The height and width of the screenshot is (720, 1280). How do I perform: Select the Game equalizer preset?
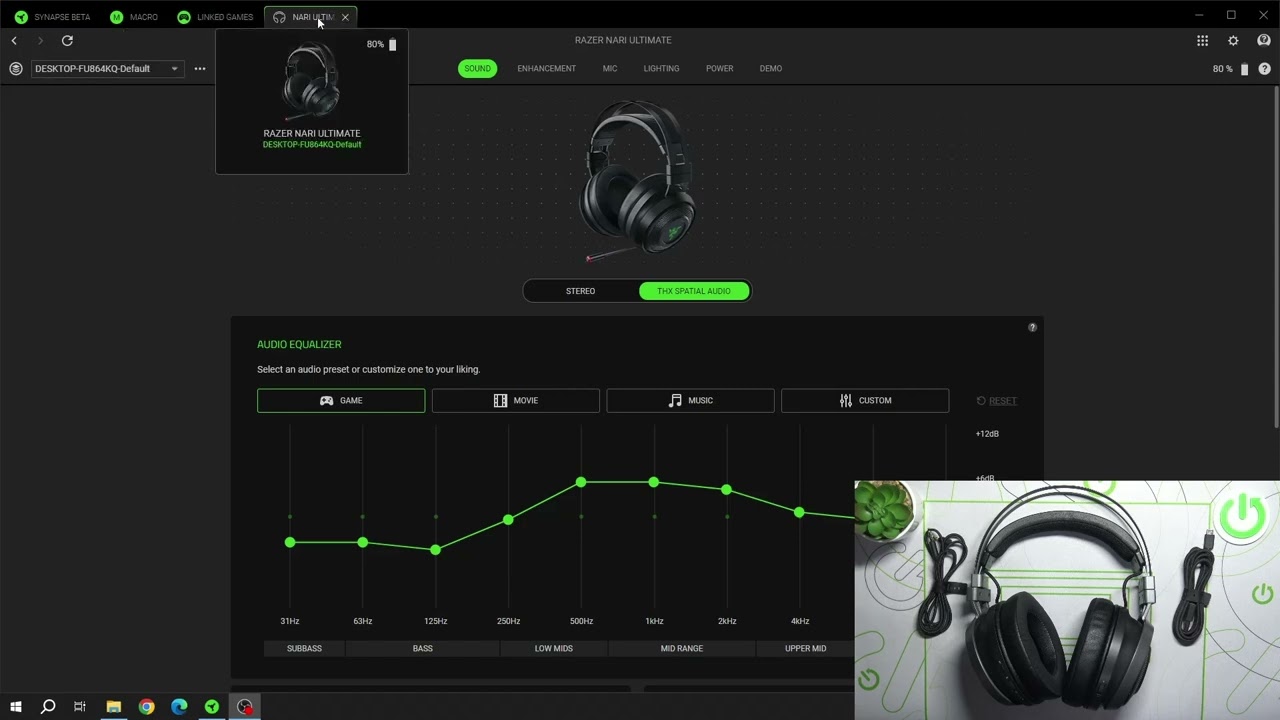click(341, 400)
